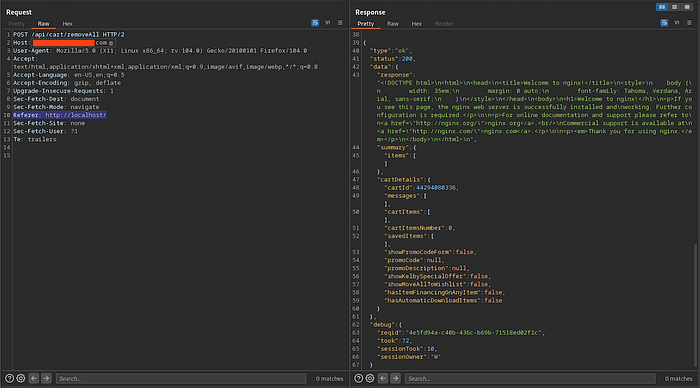700x388 pixels.
Task: Click the "hasAutomaticDownloadItems":false line
Action: click(x=443, y=300)
